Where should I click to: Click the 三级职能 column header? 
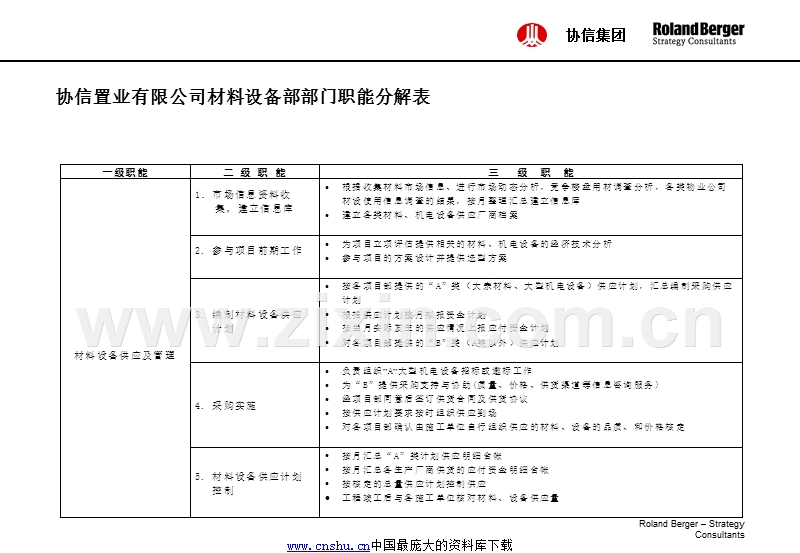click(531, 172)
